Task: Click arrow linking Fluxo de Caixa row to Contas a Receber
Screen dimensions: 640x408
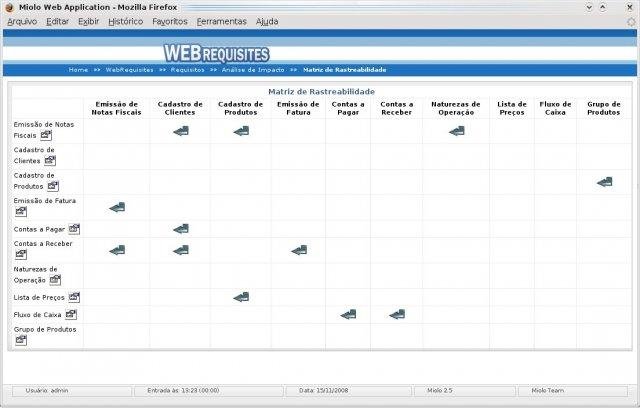Action: (397, 314)
